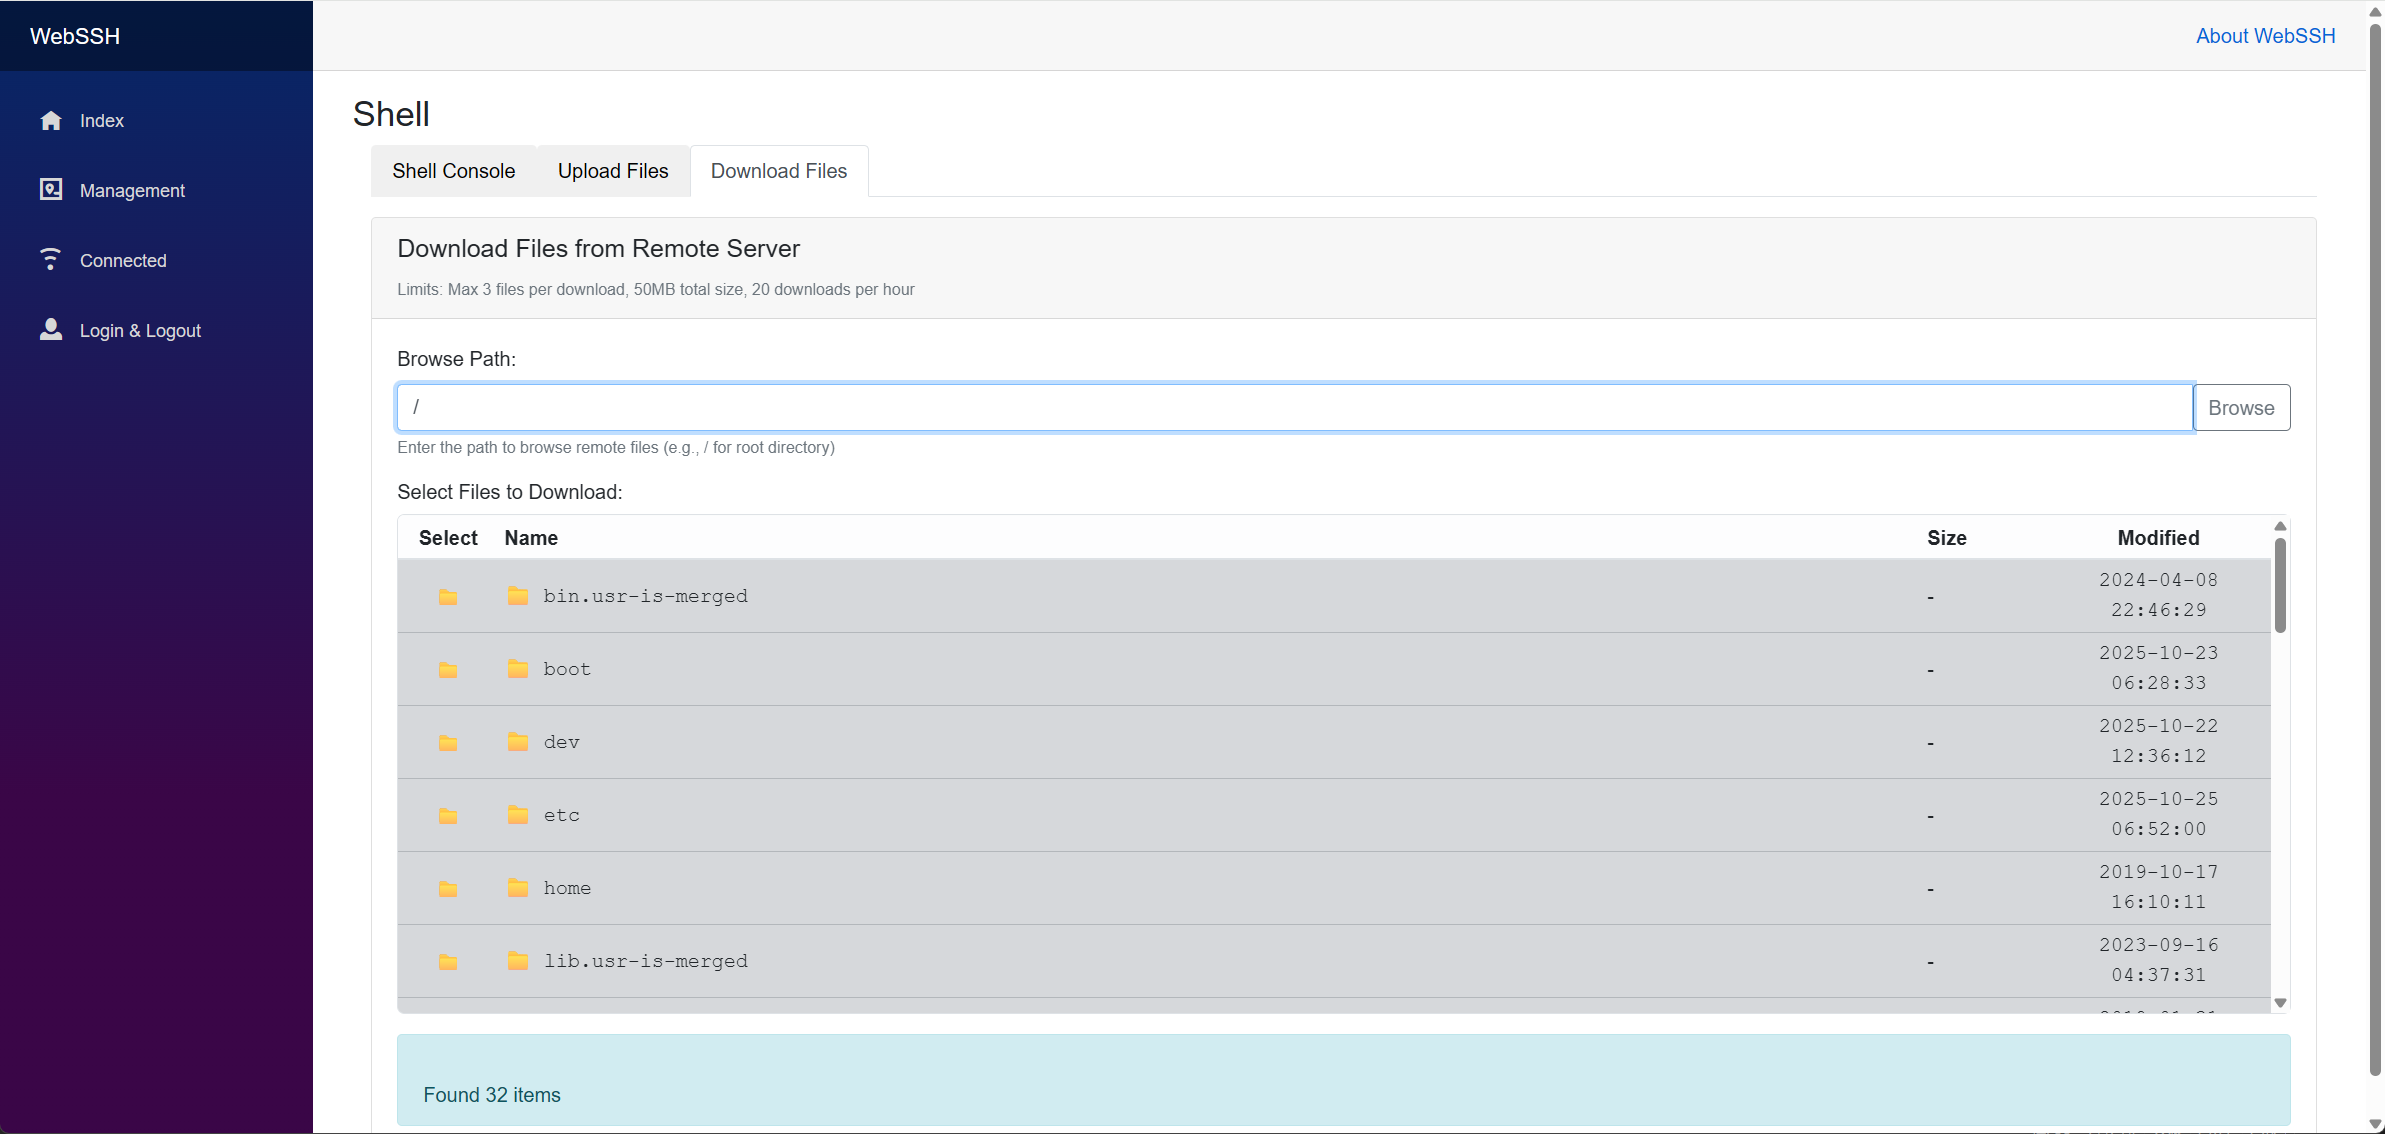Click the file list scrollbar down arrow
This screenshot has width=2385, height=1134.
[x=2280, y=1003]
